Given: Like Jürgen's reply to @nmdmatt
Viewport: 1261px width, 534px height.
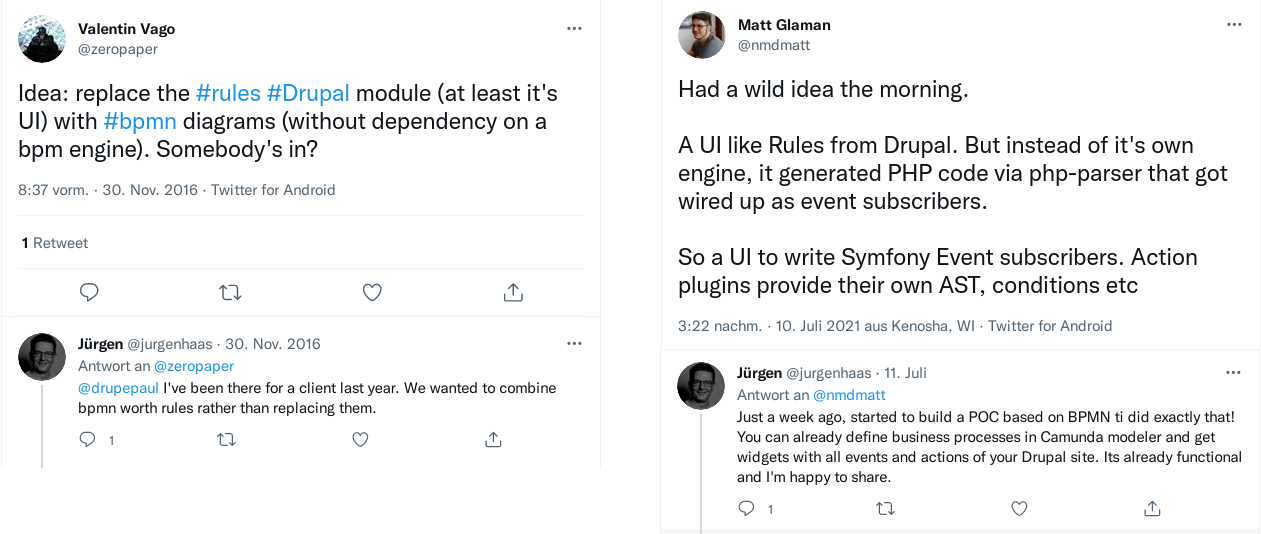Looking at the screenshot, I should (x=1019, y=508).
